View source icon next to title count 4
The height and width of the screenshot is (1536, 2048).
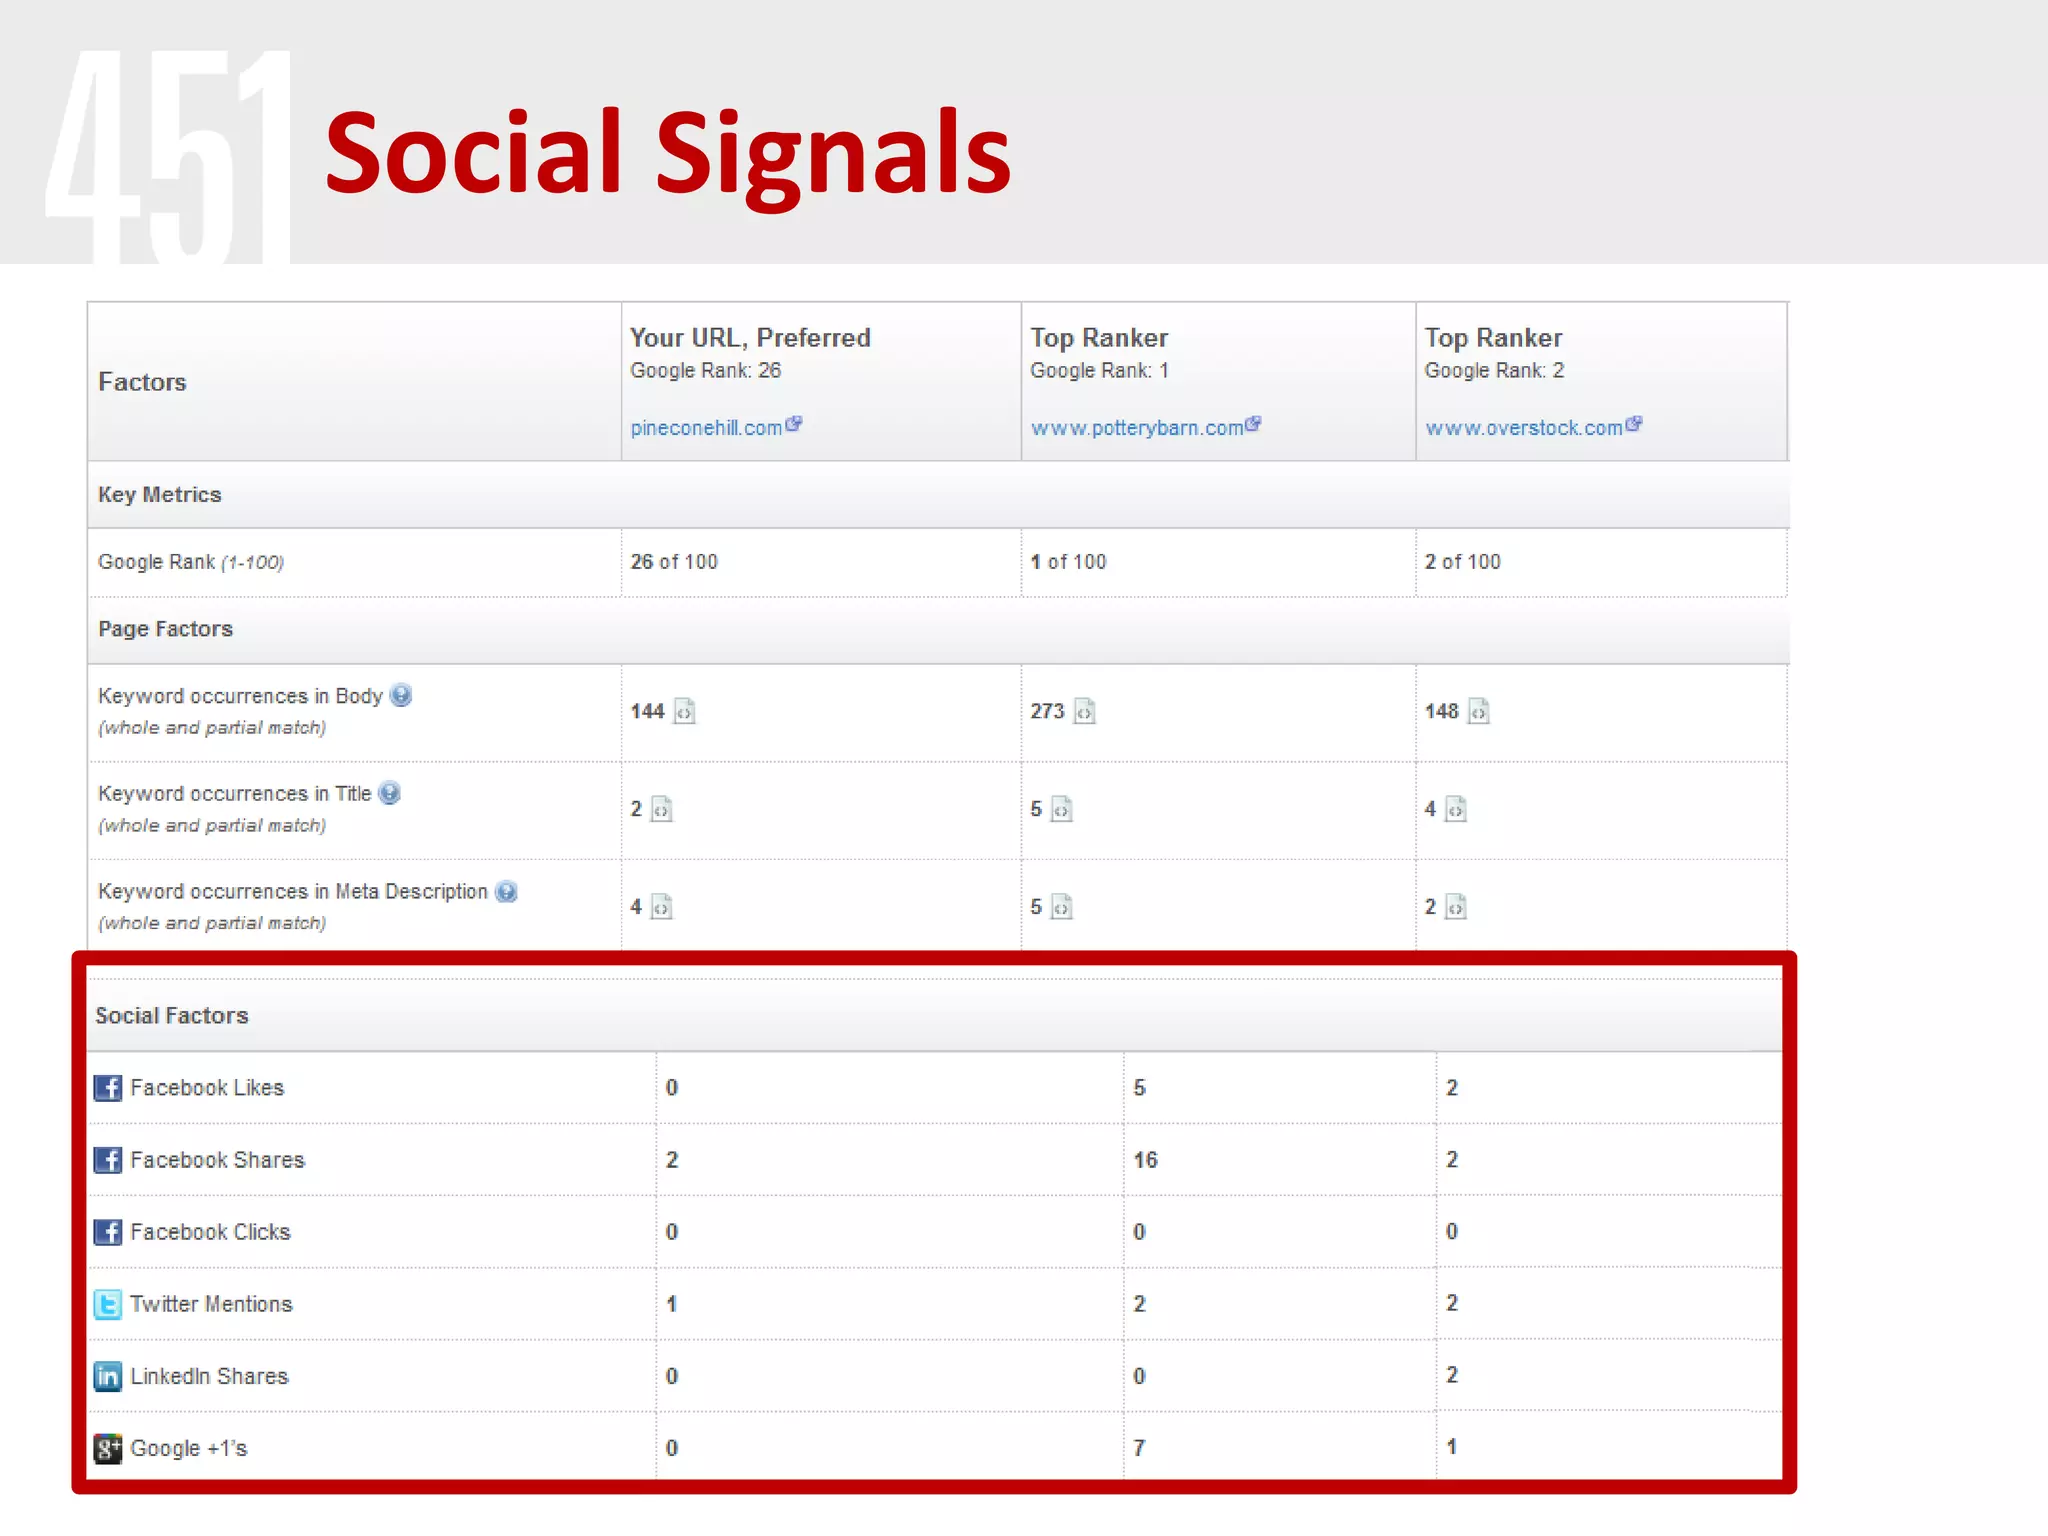click(x=1456, y=809)
